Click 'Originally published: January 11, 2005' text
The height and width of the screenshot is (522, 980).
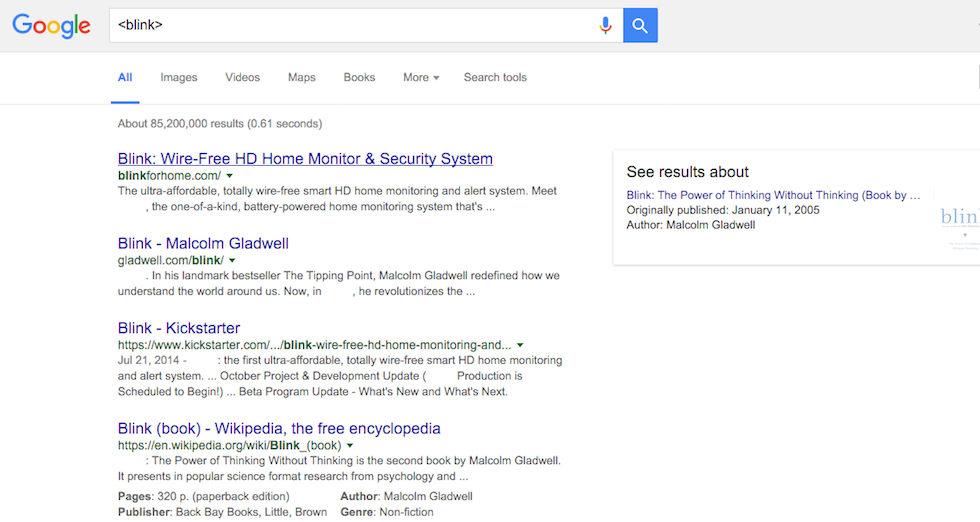(x=723, y=210)
